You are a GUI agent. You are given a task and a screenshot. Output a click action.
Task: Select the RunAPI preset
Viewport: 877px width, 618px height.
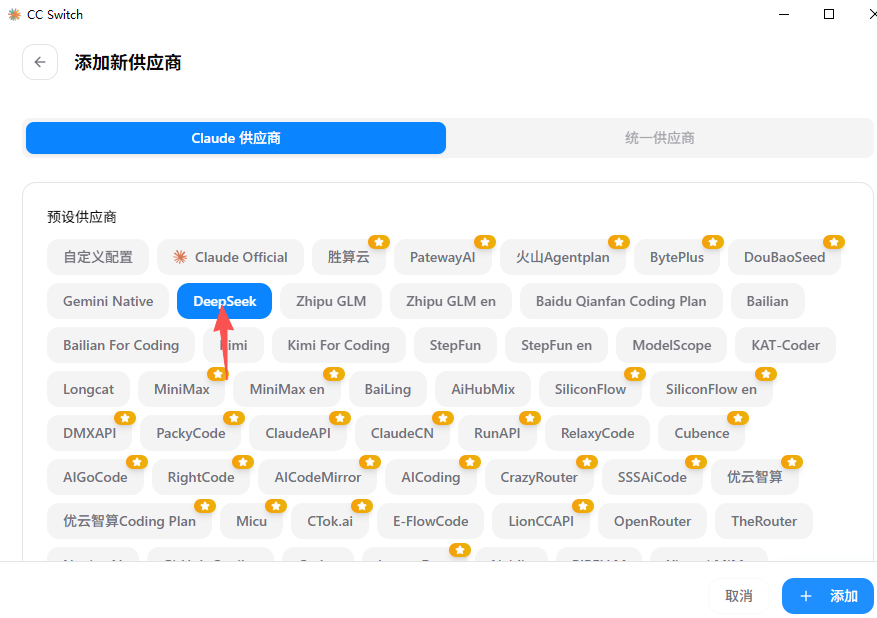[497, 433]
